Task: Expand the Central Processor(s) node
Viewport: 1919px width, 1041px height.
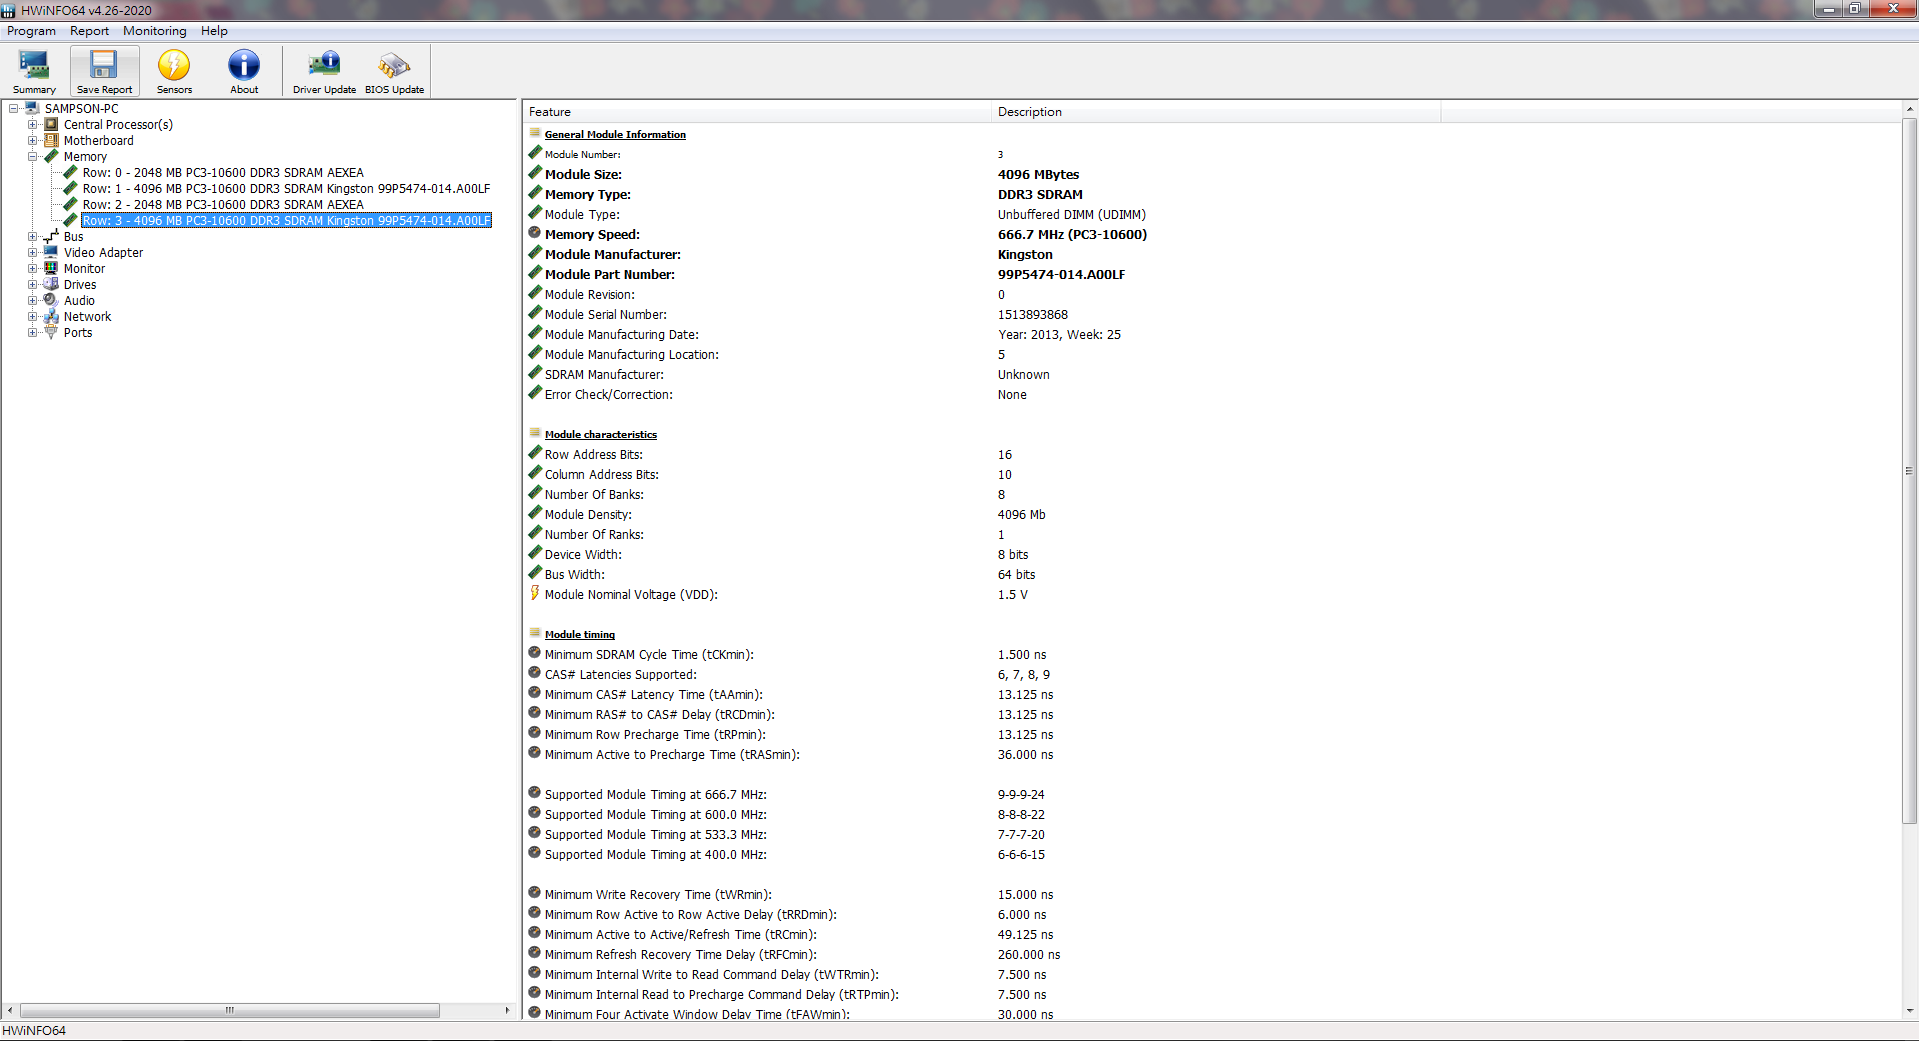Action: pos(33,125)
